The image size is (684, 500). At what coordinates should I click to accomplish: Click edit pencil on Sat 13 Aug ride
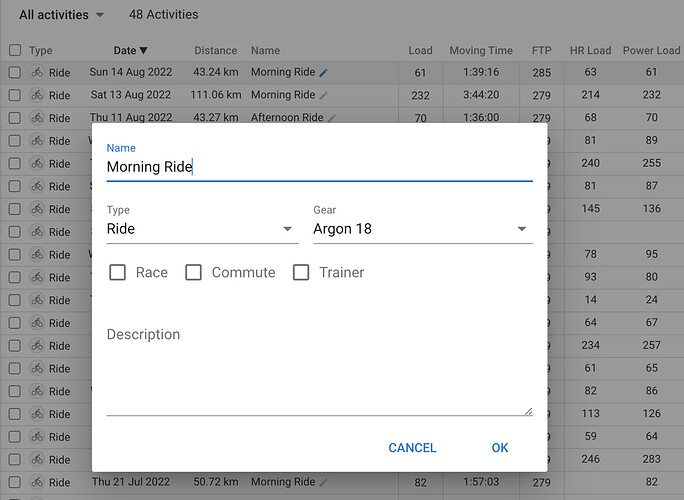pos(323,96)
